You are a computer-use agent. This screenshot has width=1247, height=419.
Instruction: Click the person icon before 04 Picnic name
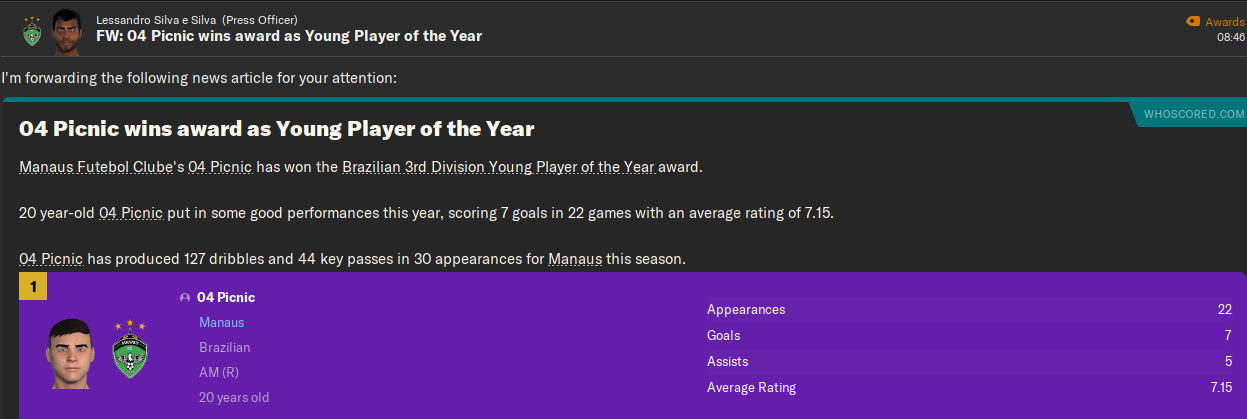pos(185,298)
